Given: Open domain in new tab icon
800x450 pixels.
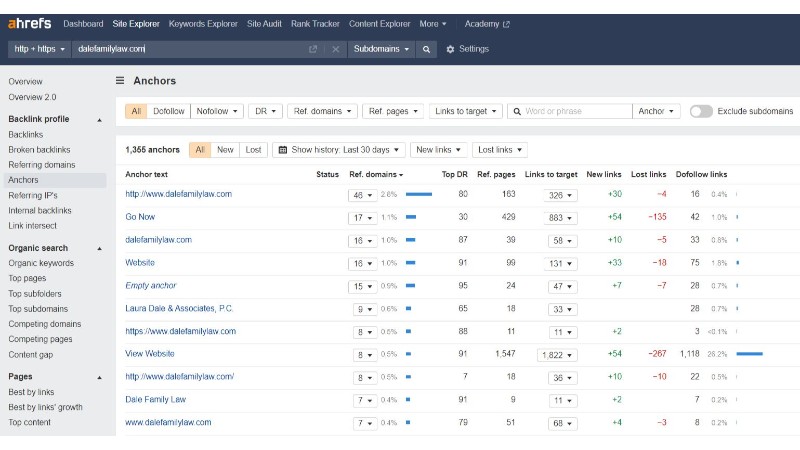Looking at the screenshot, I should (x=313, y=49).
